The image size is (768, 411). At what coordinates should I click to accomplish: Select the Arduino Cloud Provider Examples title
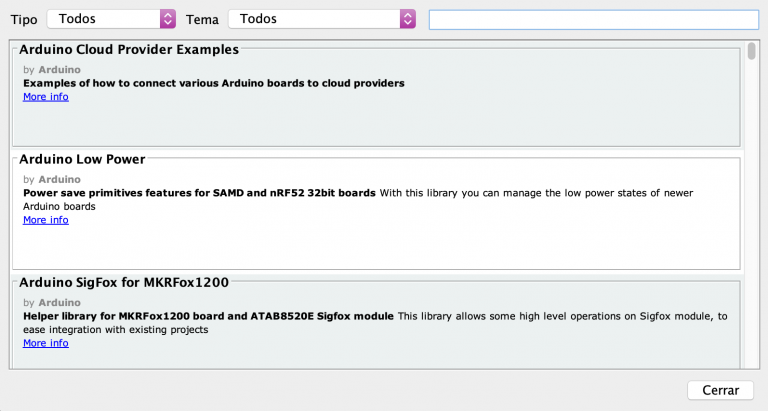pos(129,49)
